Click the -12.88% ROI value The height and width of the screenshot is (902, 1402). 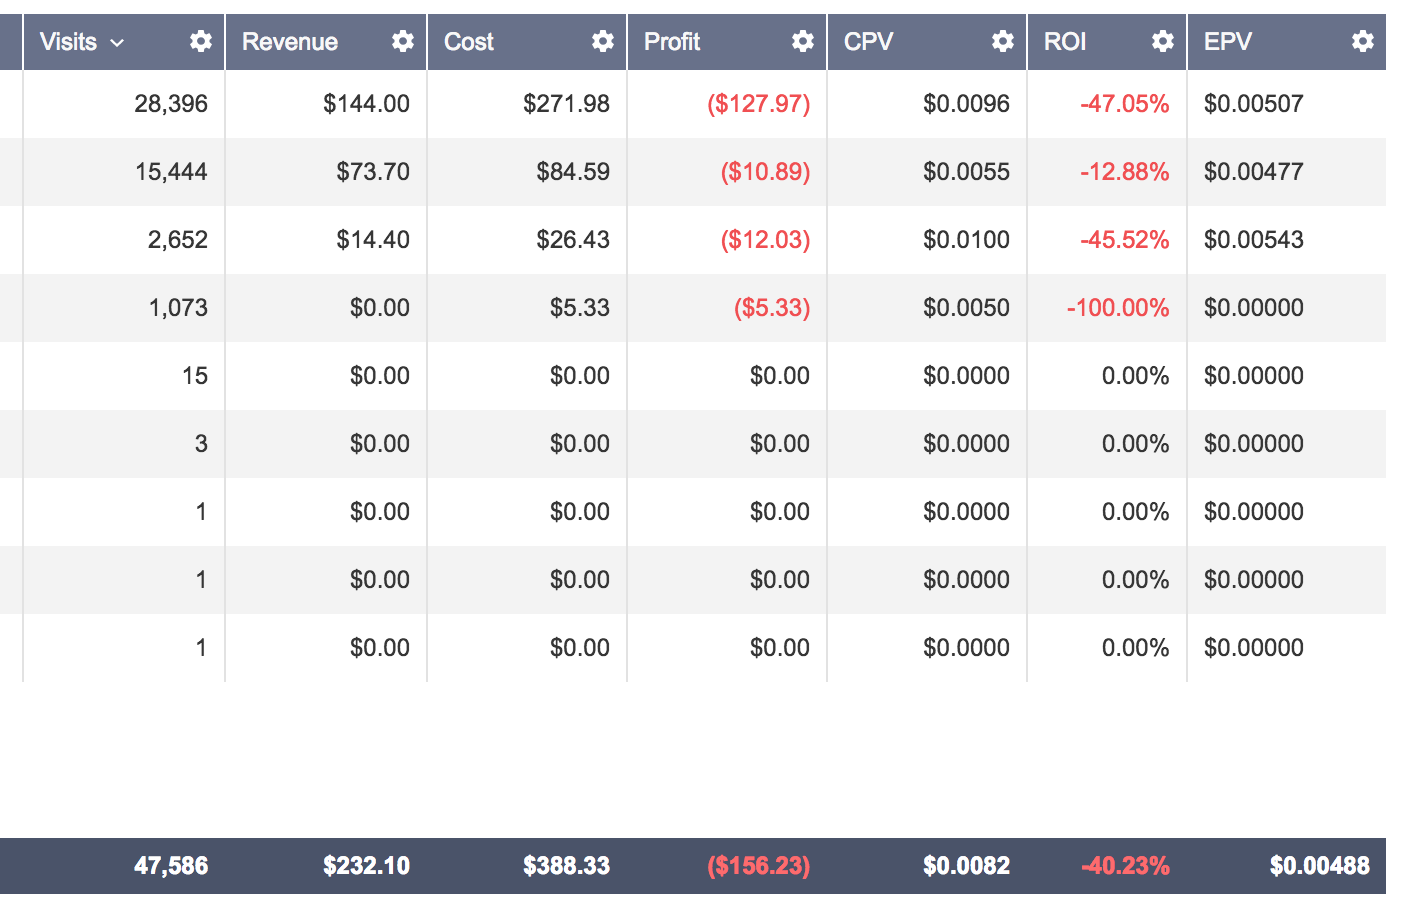(1125, 172)
